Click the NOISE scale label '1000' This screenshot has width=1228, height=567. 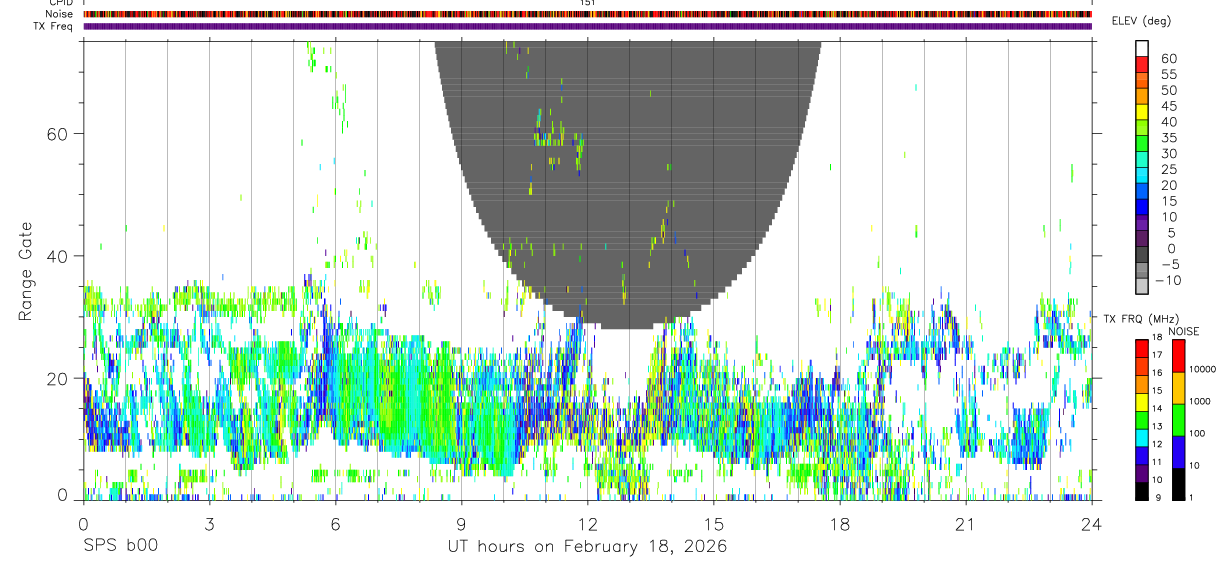point(1200,401)
